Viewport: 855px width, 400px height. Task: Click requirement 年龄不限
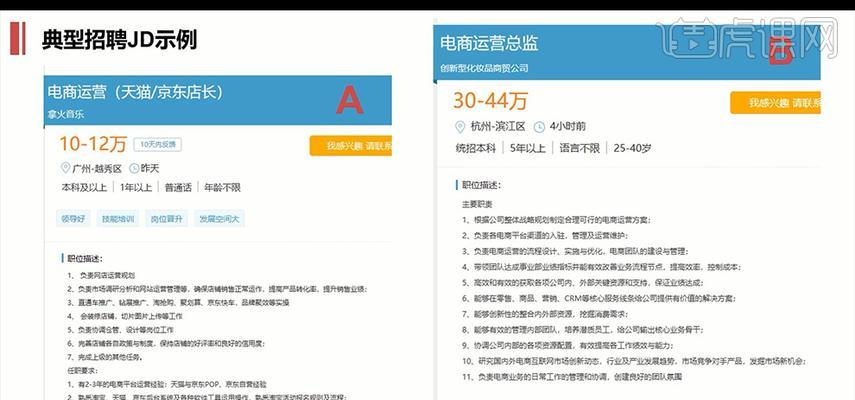pos(222,187)
